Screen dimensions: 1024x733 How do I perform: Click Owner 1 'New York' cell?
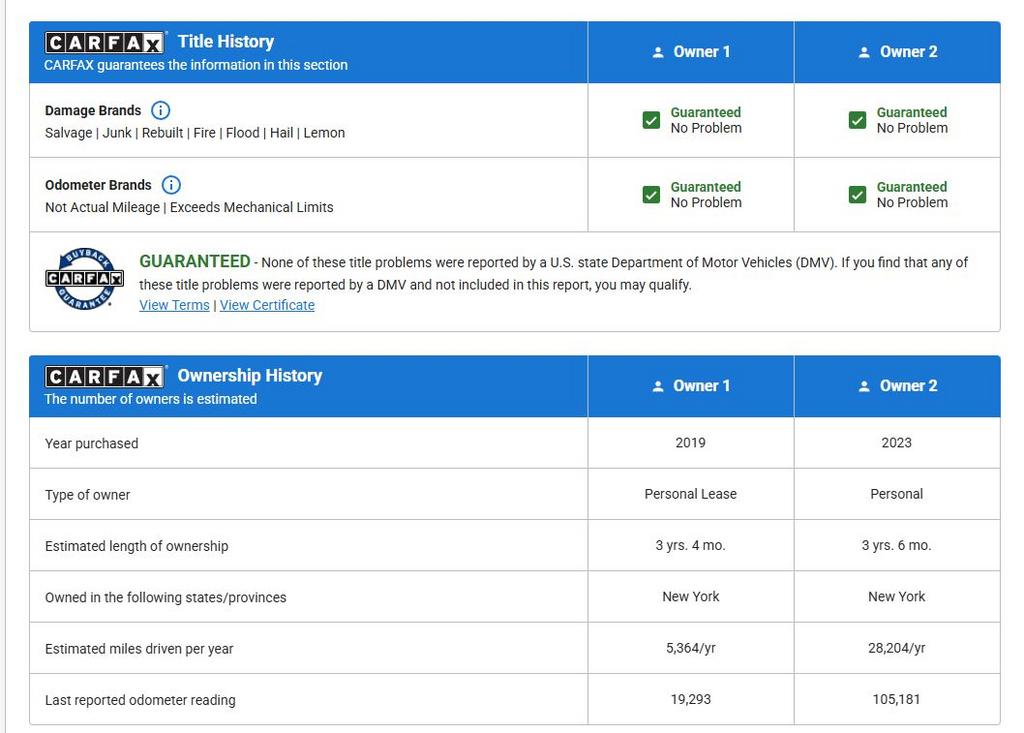pyautogui.click(x=690, y=596)
